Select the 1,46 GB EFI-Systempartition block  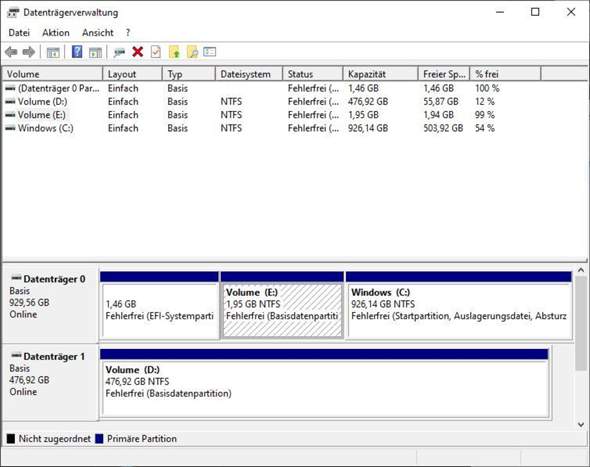pyautogui.click(x=160, y=305)
